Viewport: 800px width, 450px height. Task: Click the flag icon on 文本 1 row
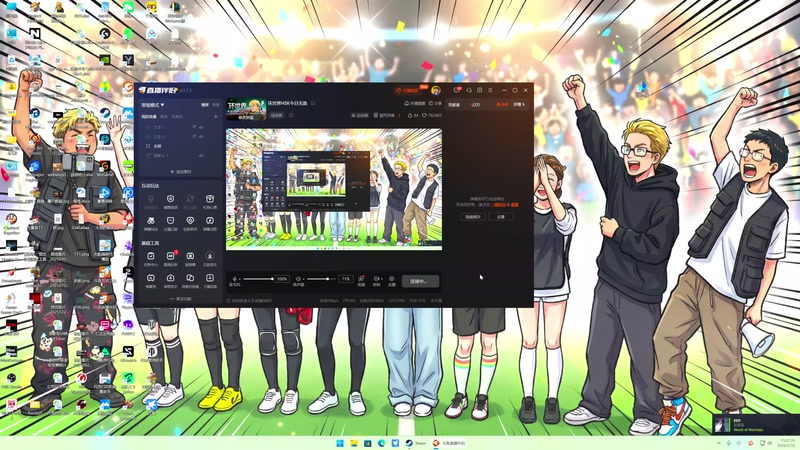[x=194, y=127]
